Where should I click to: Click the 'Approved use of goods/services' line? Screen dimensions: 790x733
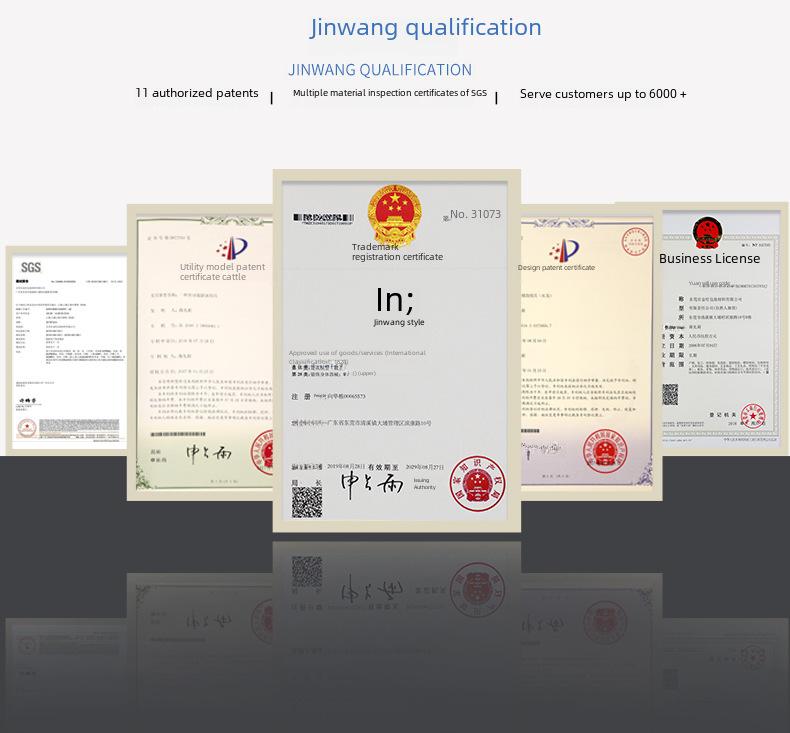pyautogui.click(x=357, y=357)
